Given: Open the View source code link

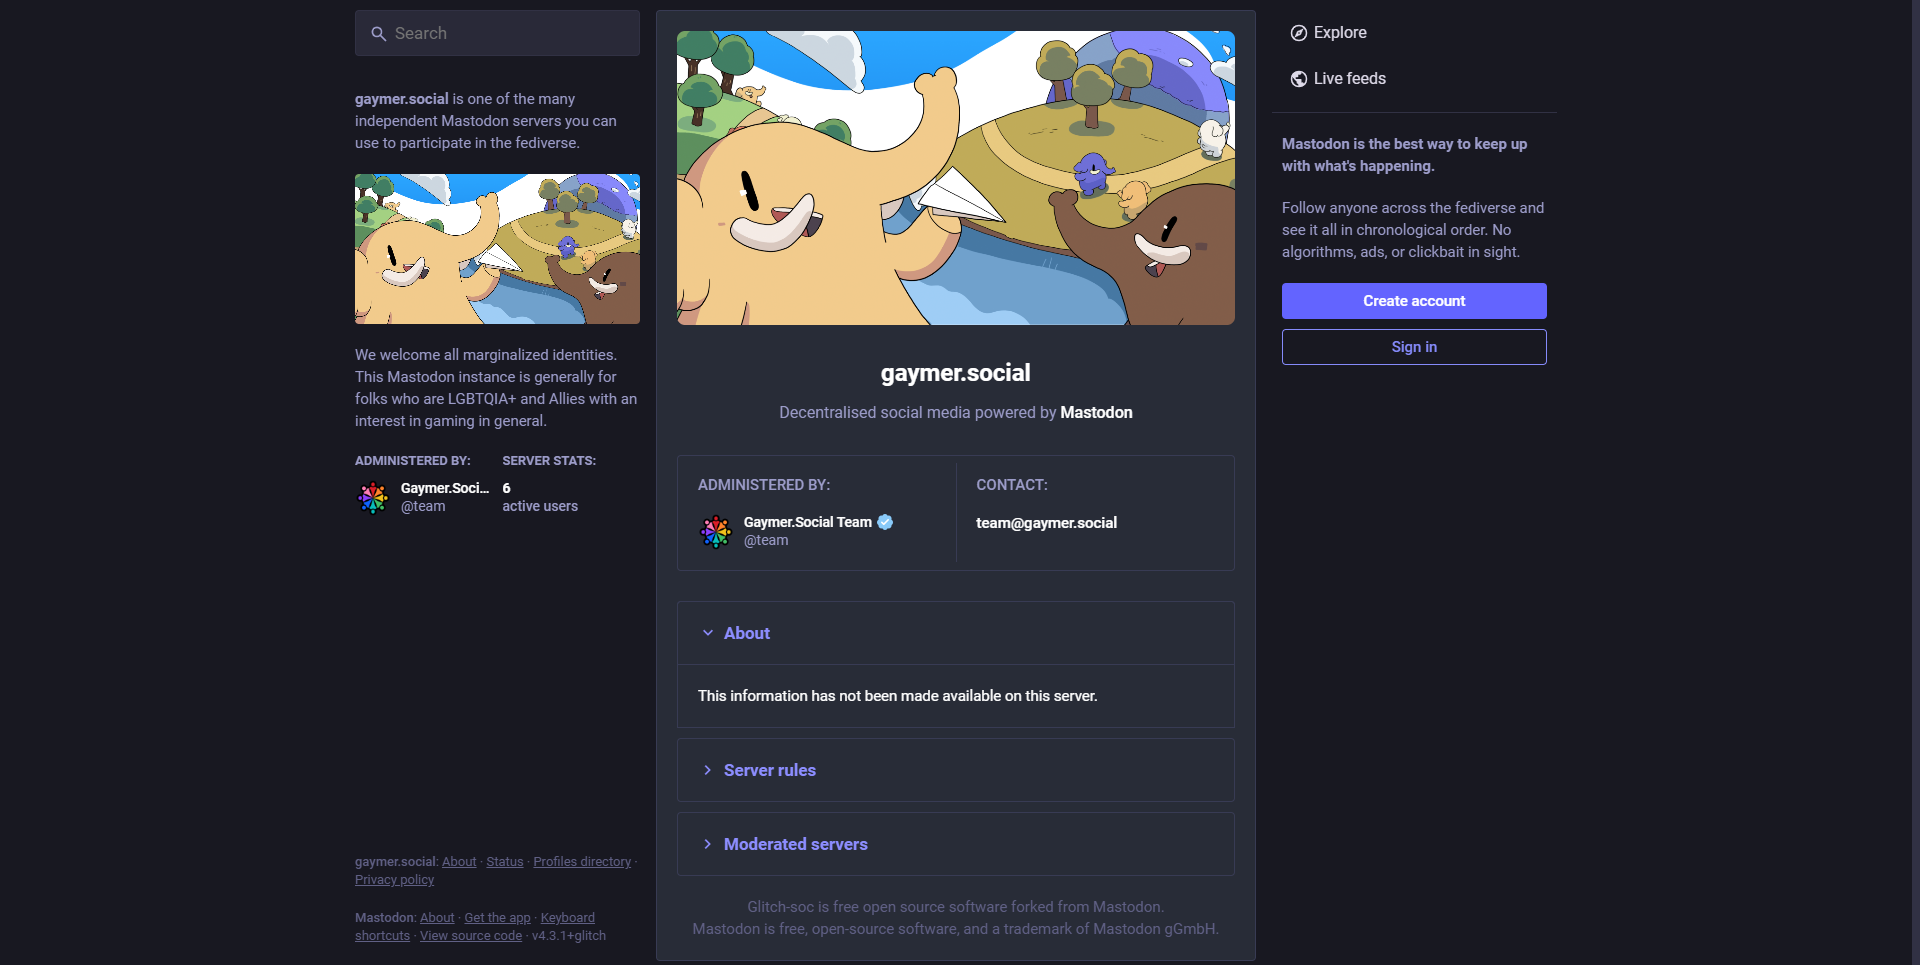Looking at the screenshot, I should [x=471, y=936].
